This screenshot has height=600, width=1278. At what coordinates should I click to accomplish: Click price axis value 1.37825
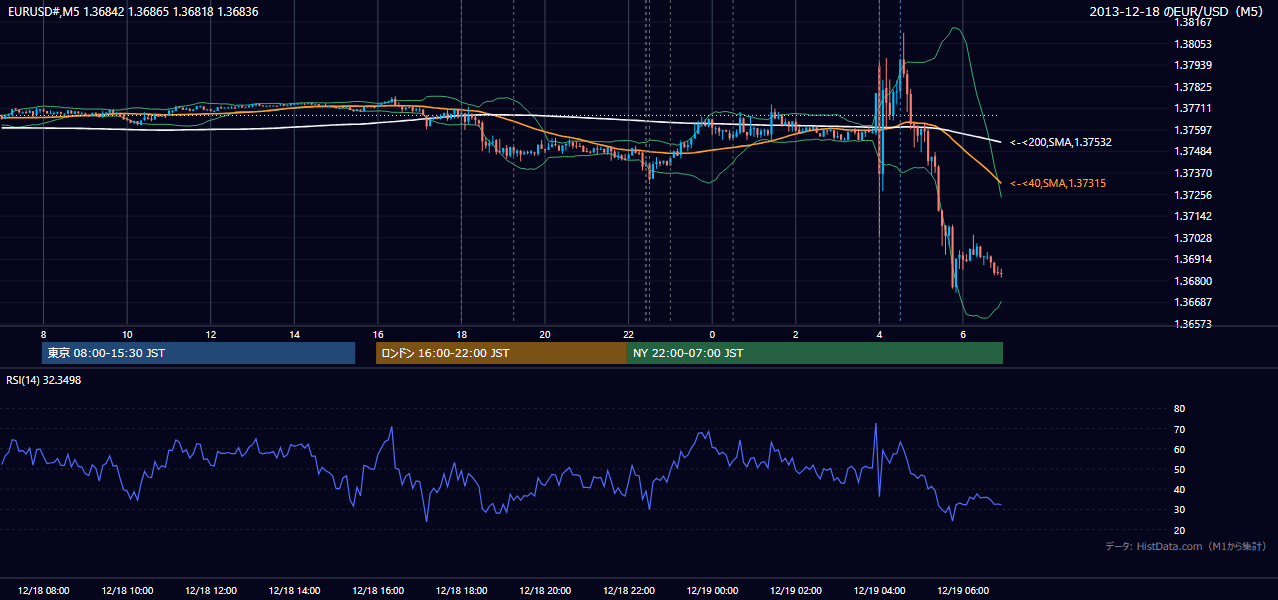click(x=1193, y=87)
